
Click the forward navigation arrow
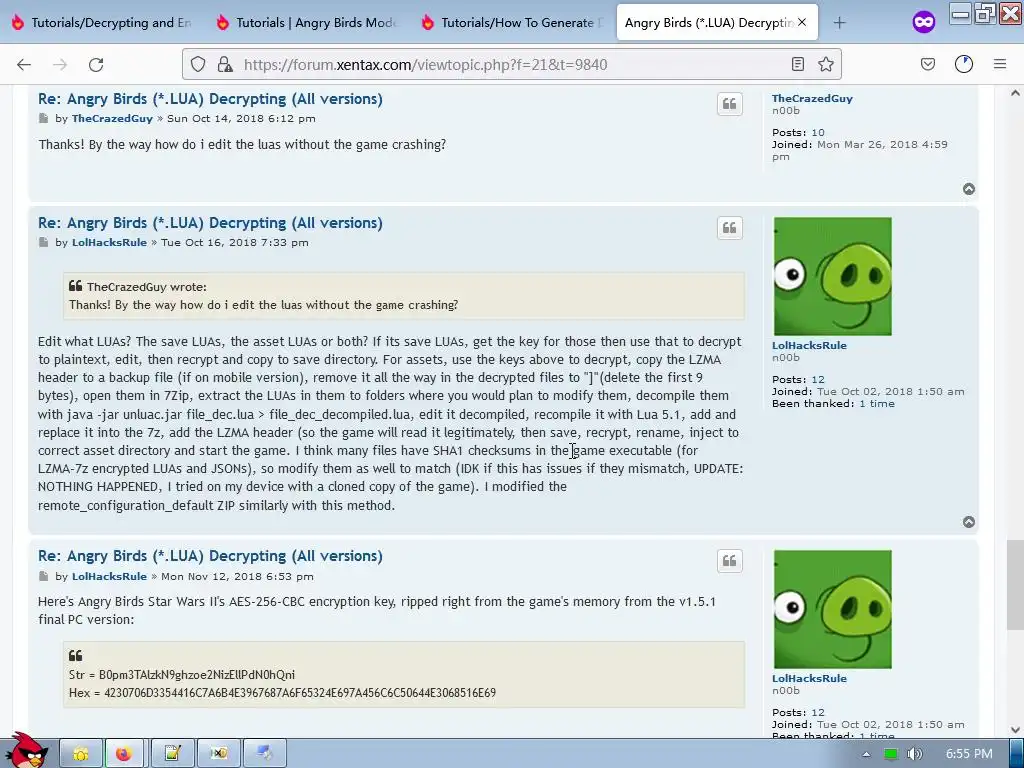(x=60, y=64)
